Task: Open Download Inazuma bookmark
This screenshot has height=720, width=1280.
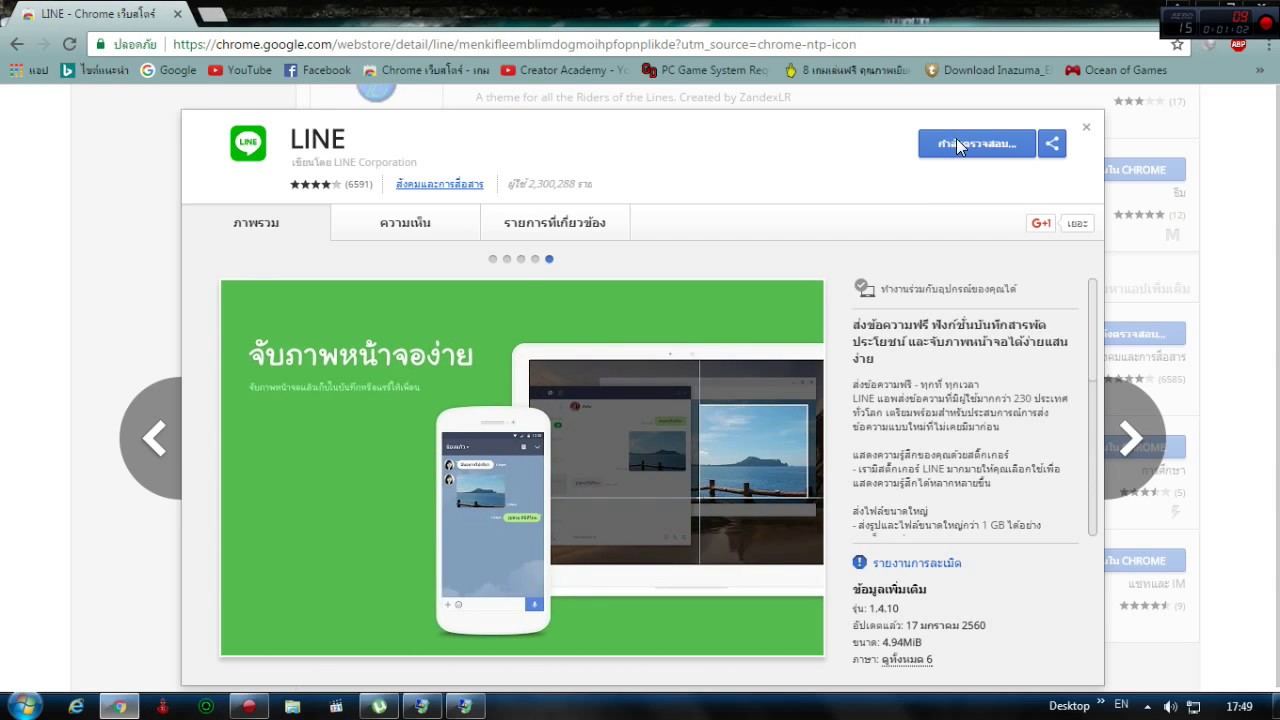Action: point(988,70)
